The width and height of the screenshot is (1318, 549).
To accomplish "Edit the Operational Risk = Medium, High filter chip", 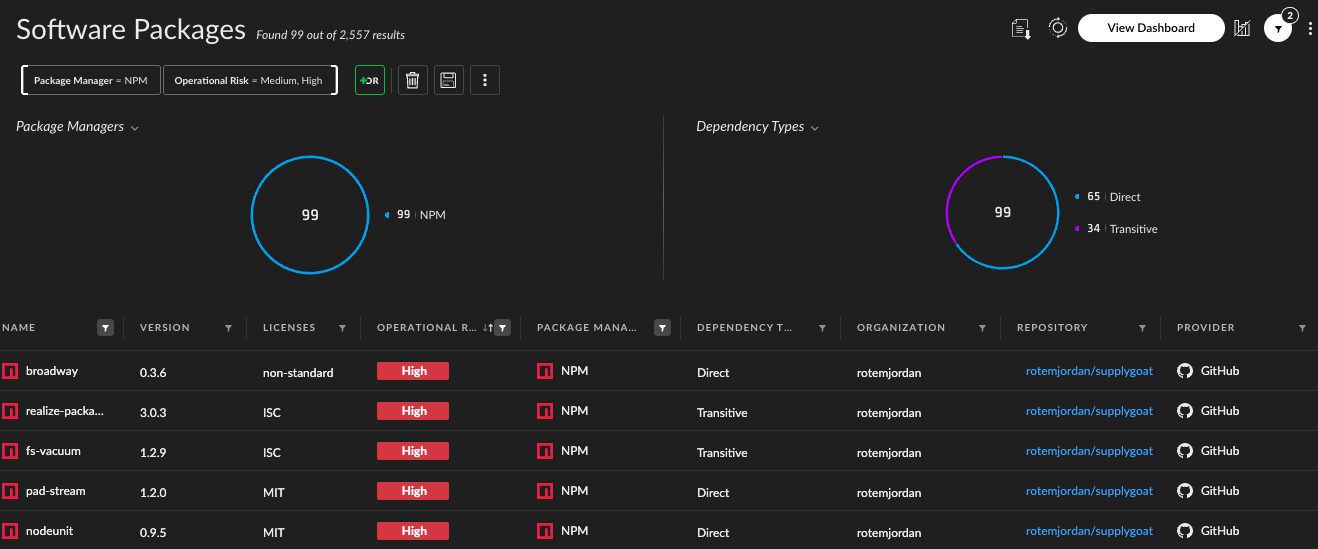I will [248, 81].
